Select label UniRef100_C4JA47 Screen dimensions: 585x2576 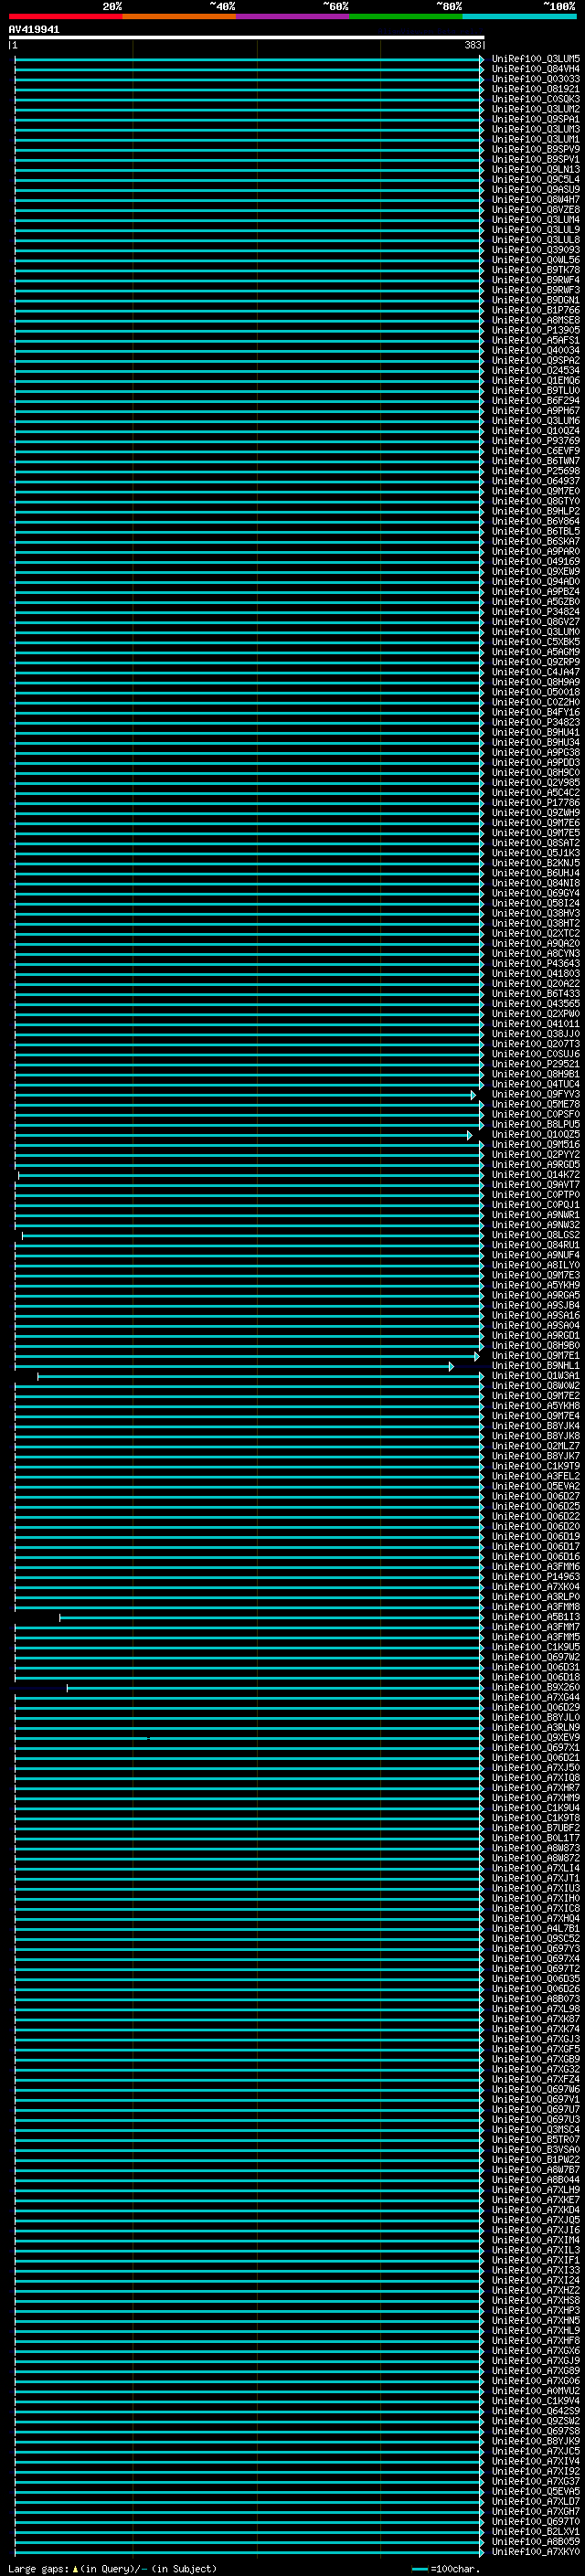click(x=535, y=672)
